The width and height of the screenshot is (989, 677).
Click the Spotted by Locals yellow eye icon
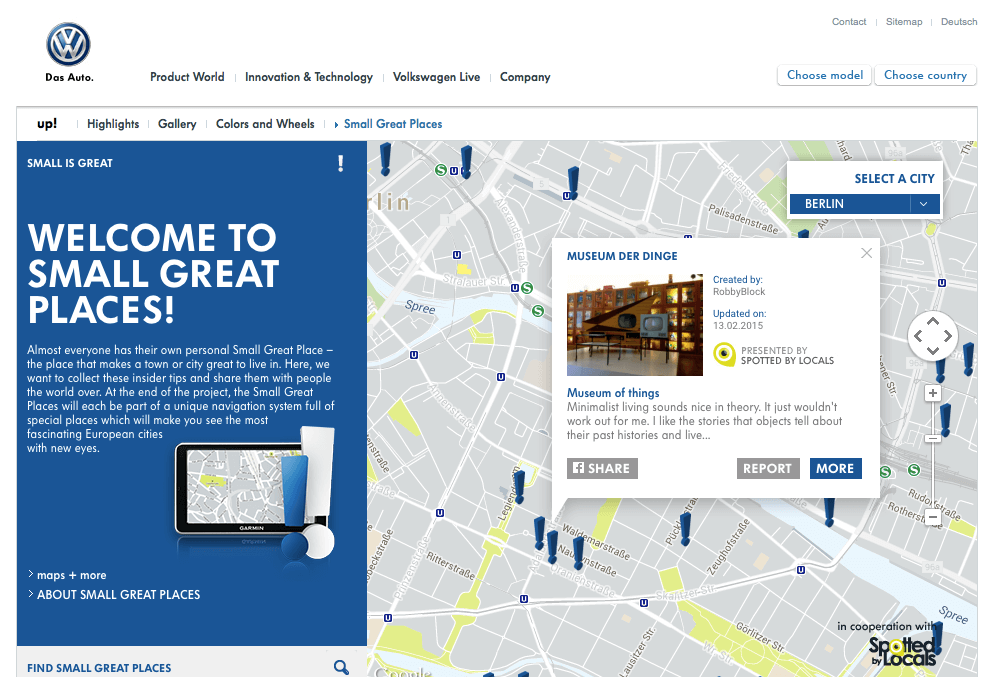(724, 355)
